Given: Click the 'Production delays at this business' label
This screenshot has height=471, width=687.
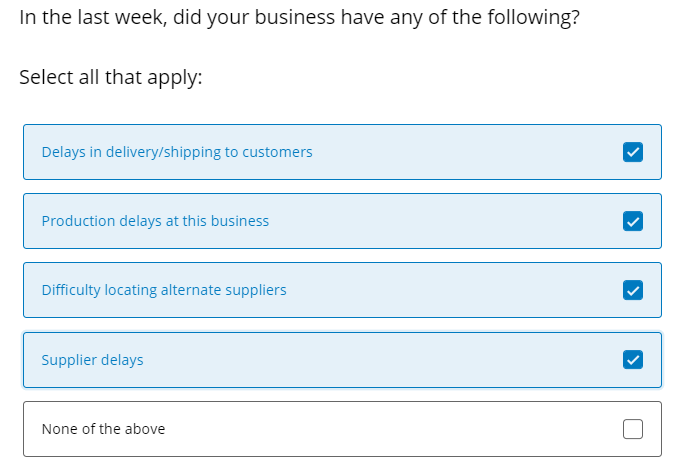Looking at the screenshot, I should pyautogui.click(x=155, y=221).
